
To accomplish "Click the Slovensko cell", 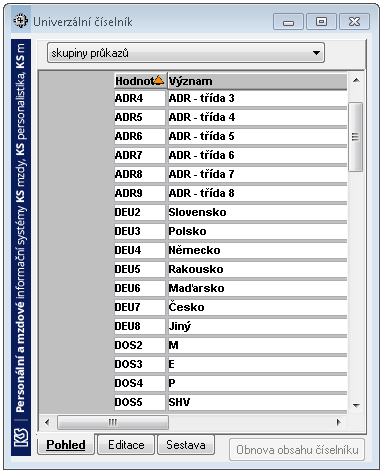I will click(257, 212).
